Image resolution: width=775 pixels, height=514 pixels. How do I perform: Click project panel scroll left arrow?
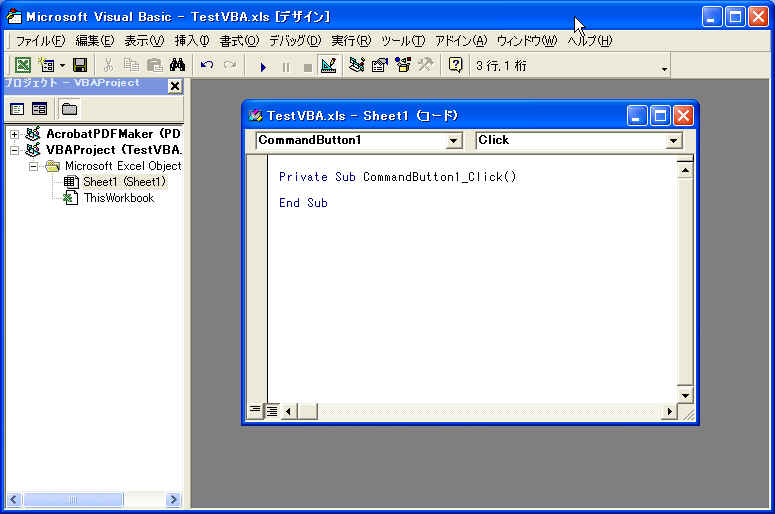13,499
